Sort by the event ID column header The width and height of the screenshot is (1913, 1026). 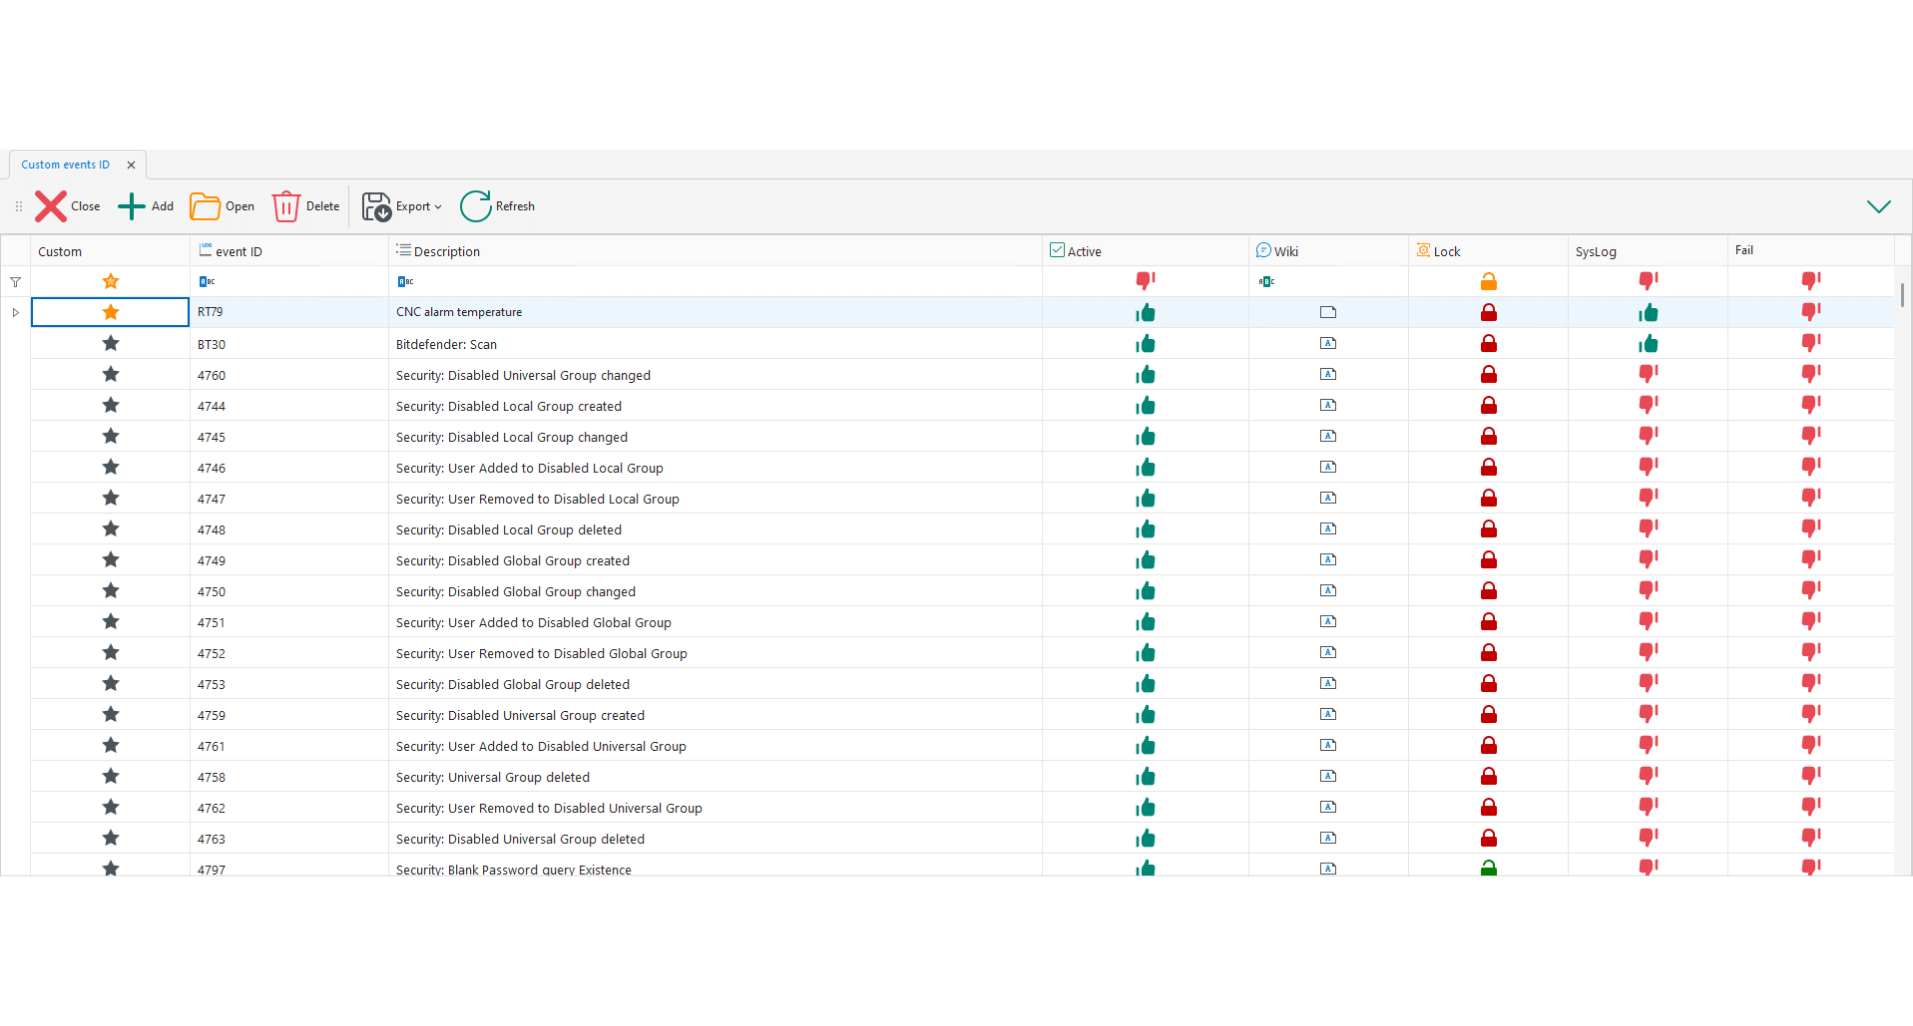[238, 251]
